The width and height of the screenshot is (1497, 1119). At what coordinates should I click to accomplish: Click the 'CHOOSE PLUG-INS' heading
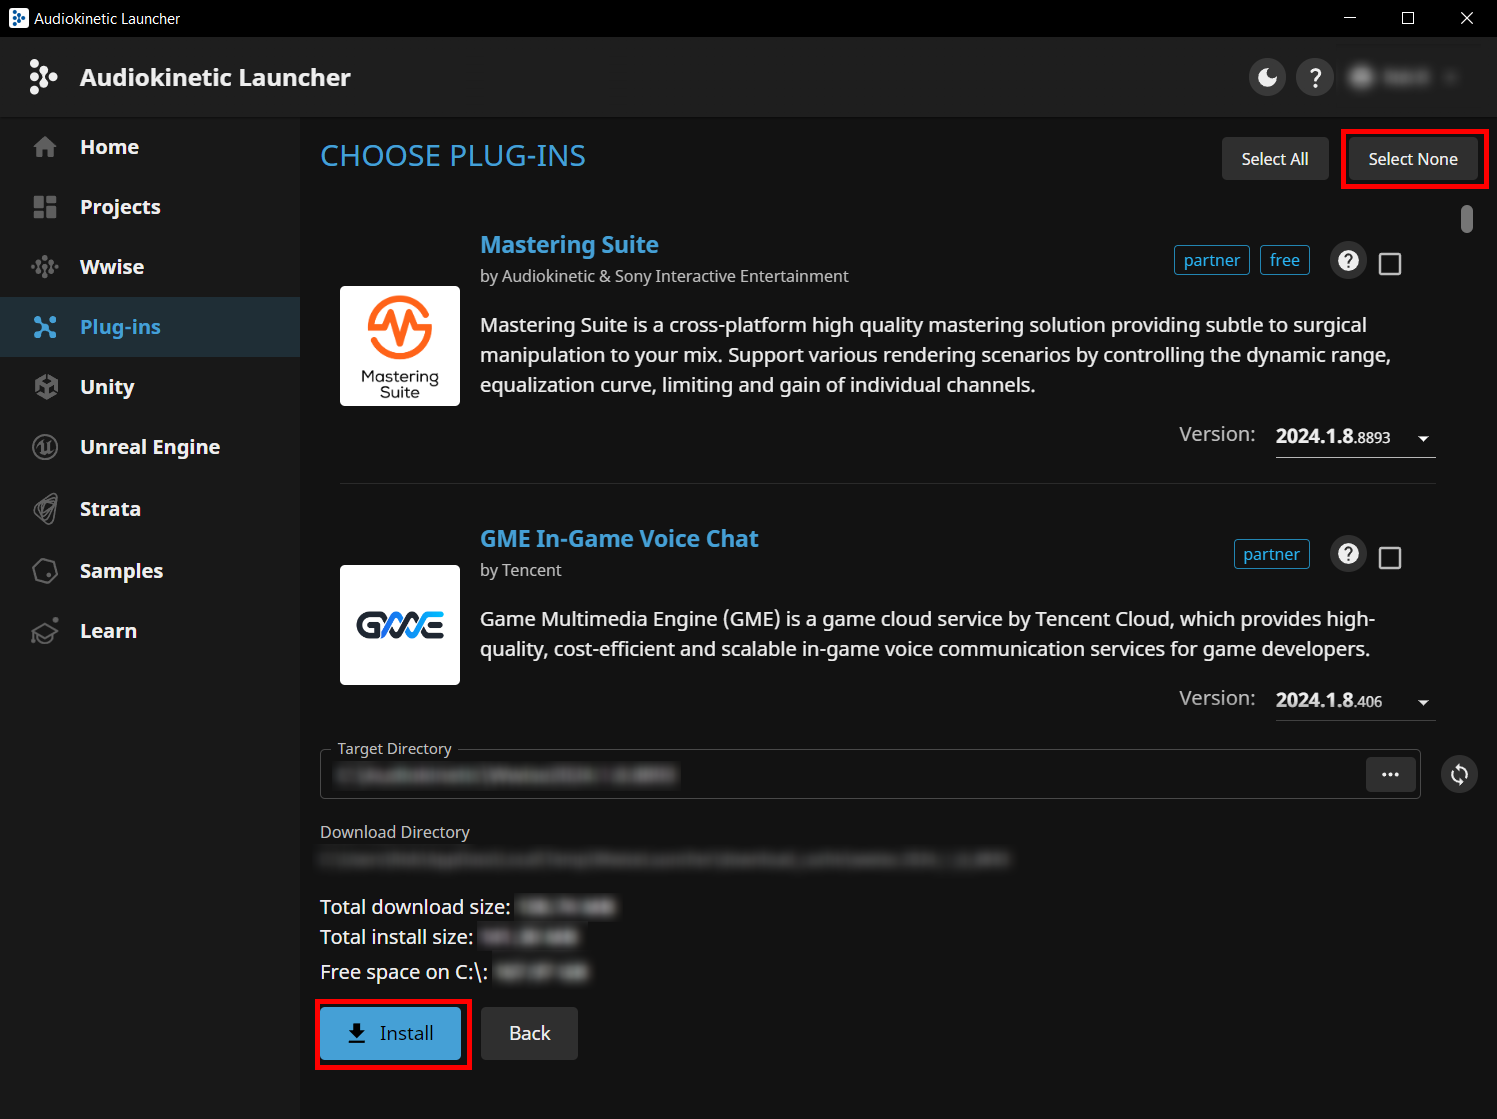tap(453, 156)
